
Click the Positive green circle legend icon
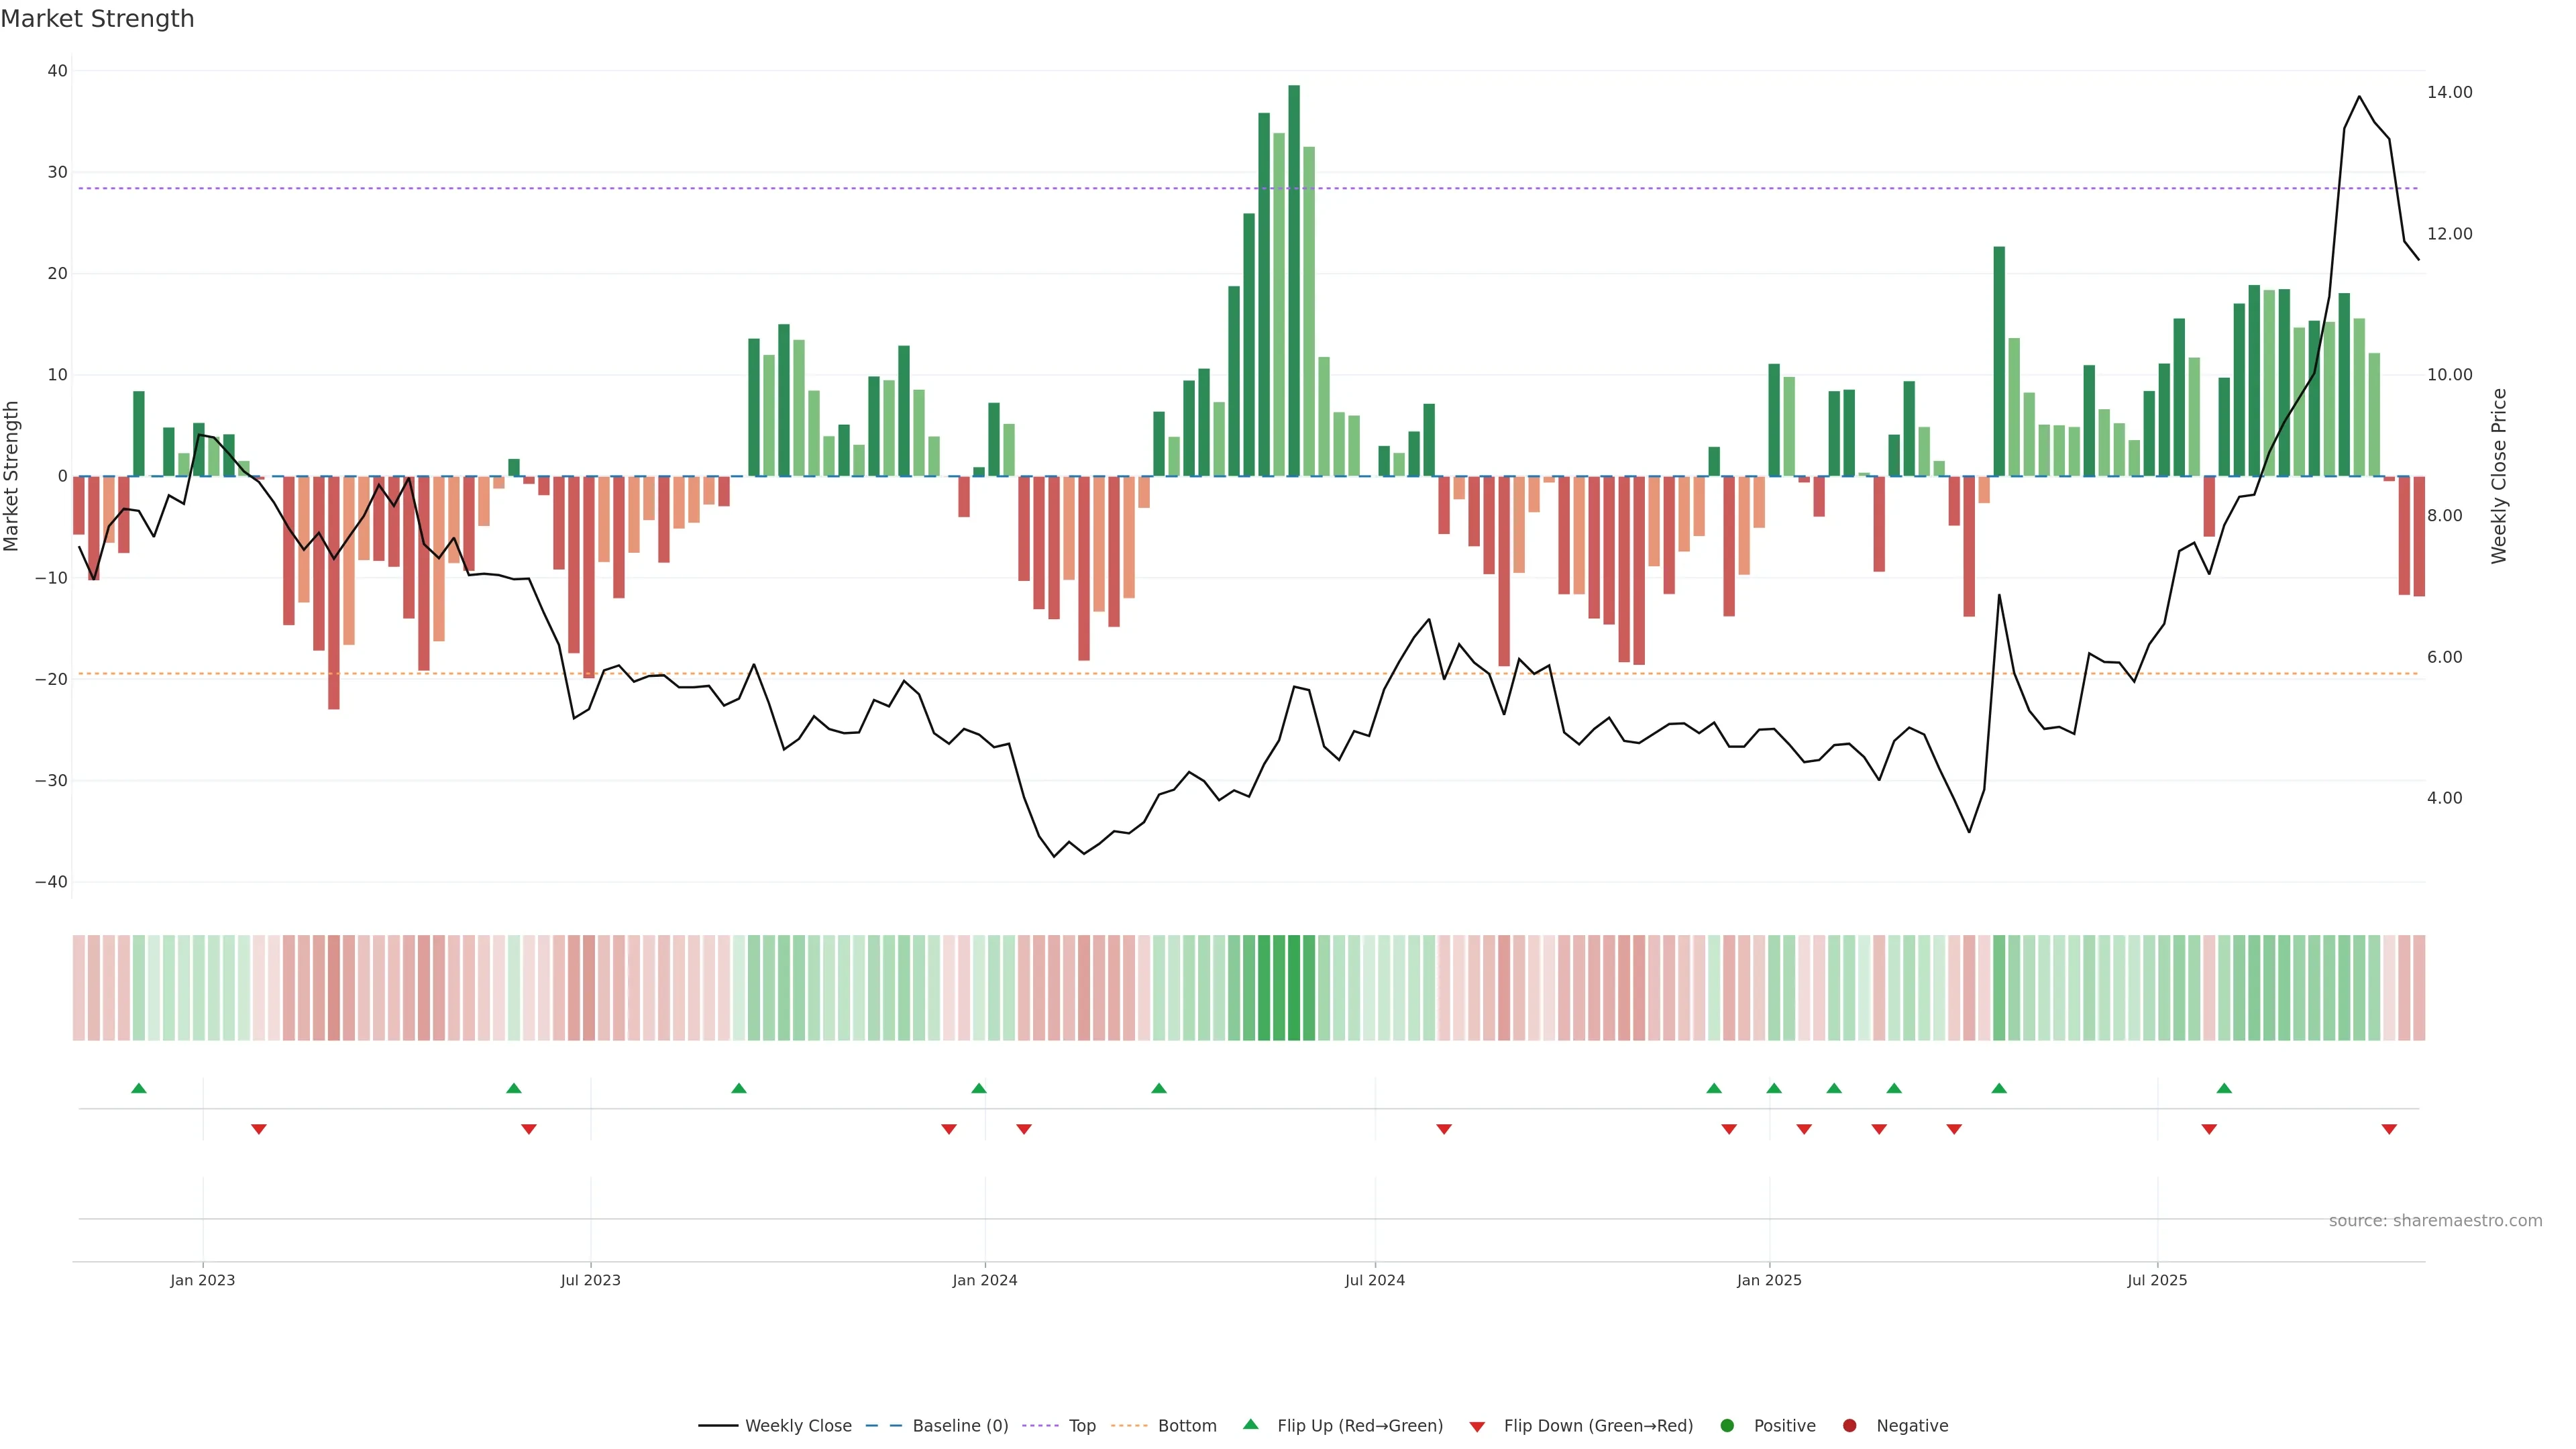pyautogui.click(x=1727, y=1426)
